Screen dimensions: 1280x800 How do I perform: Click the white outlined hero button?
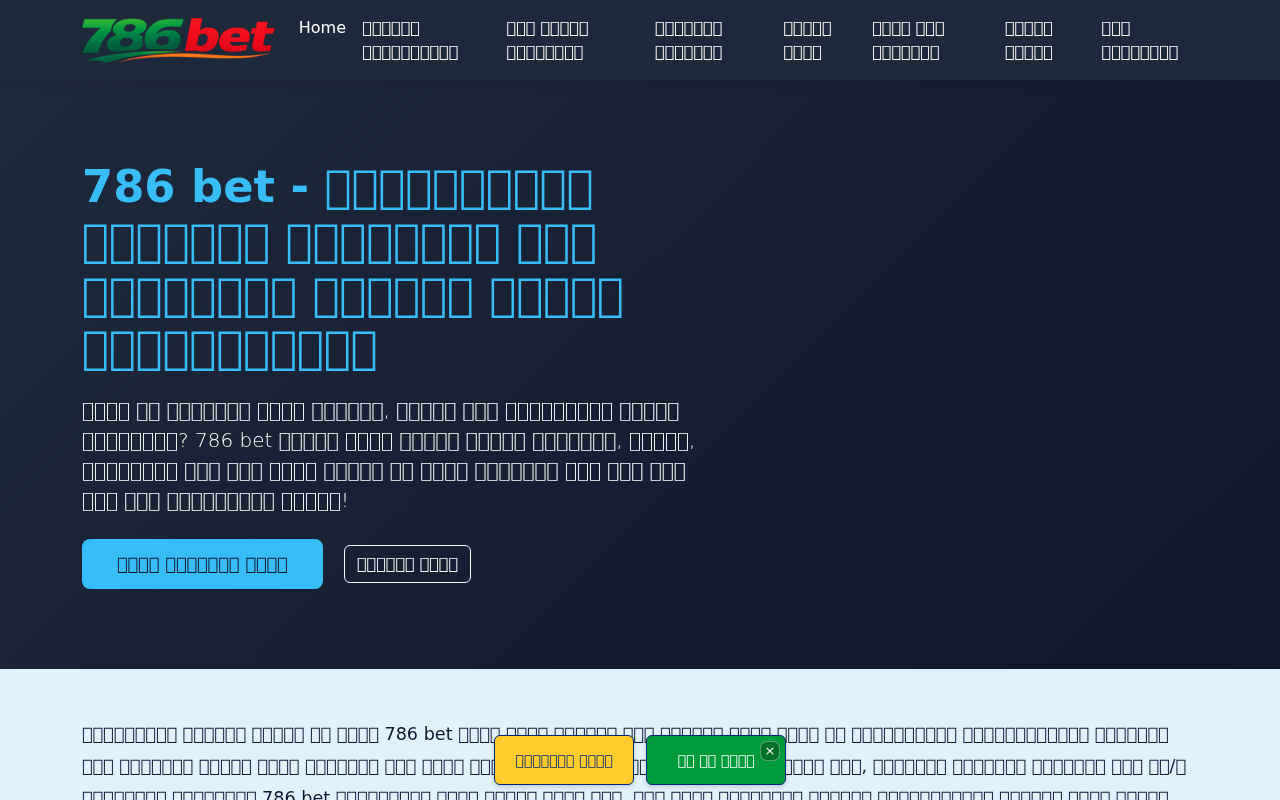(x=407, y=564)
